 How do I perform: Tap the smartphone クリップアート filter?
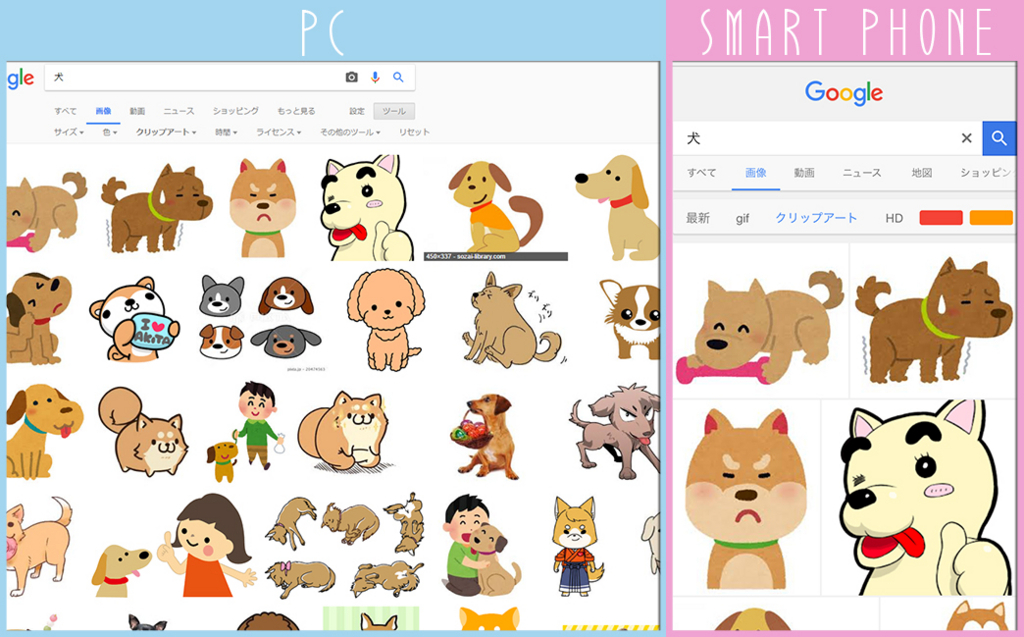816,218
